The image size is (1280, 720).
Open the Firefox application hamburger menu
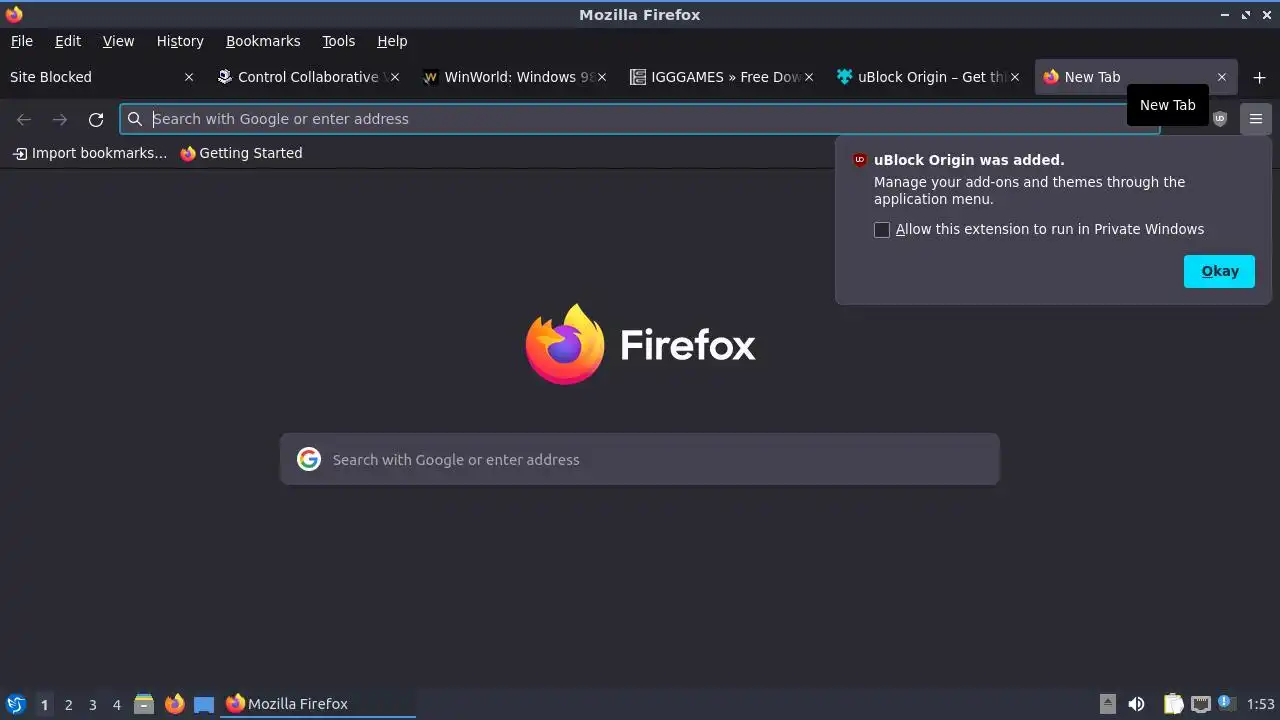pos(1256,119)
